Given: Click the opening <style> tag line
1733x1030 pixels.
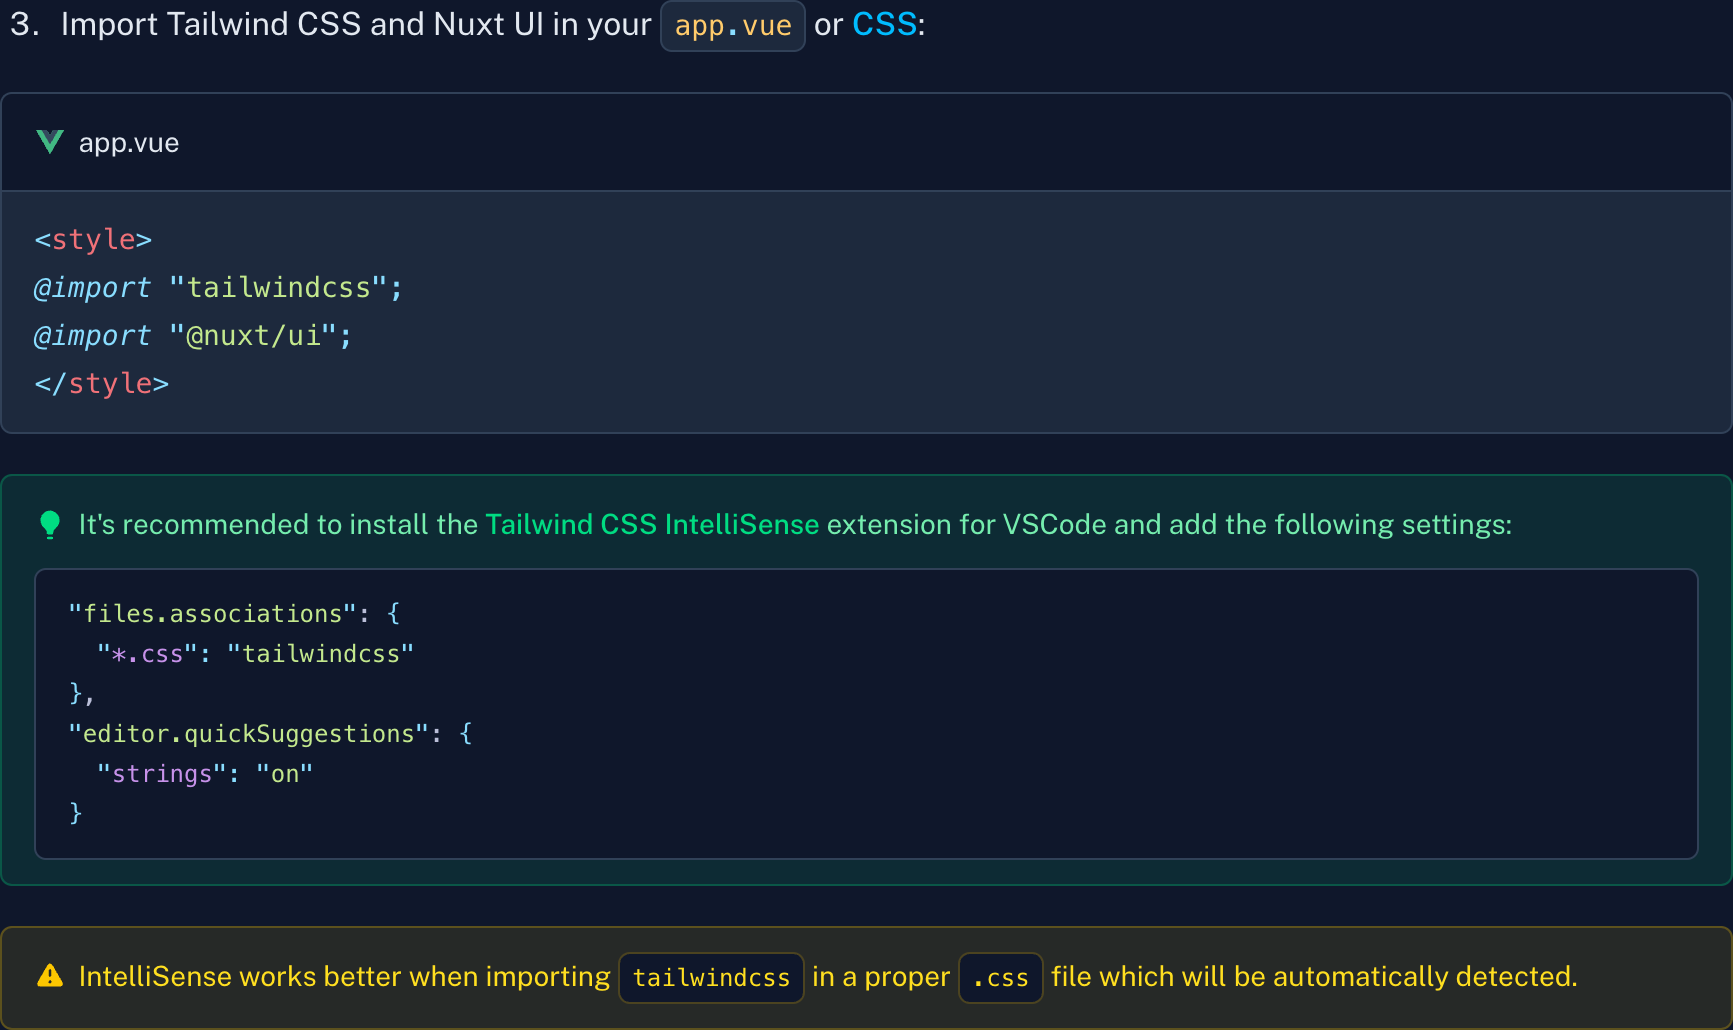Looking at the screenshot, I should [x=93, y=239].
